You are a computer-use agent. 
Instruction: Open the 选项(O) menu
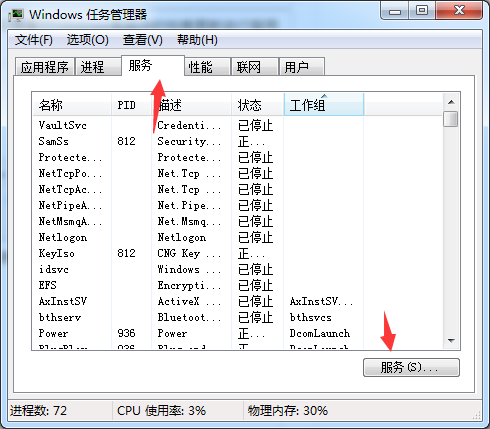pyautogui.click(x=88, y=40)
